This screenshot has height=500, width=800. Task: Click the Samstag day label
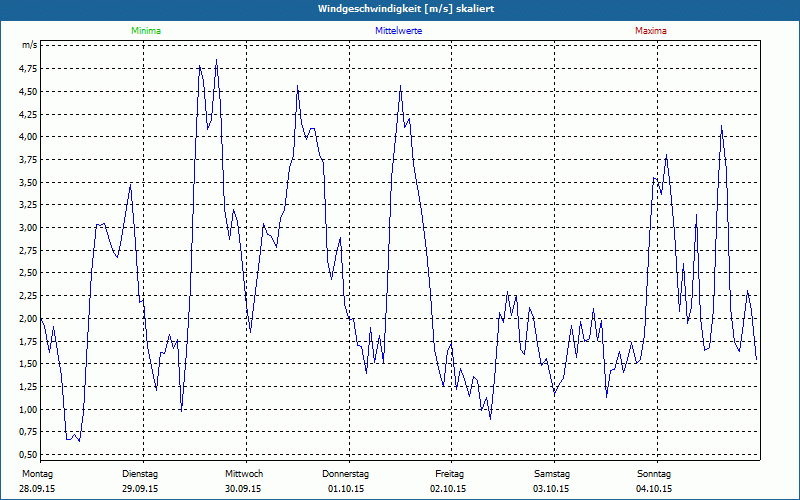(552, 474)
